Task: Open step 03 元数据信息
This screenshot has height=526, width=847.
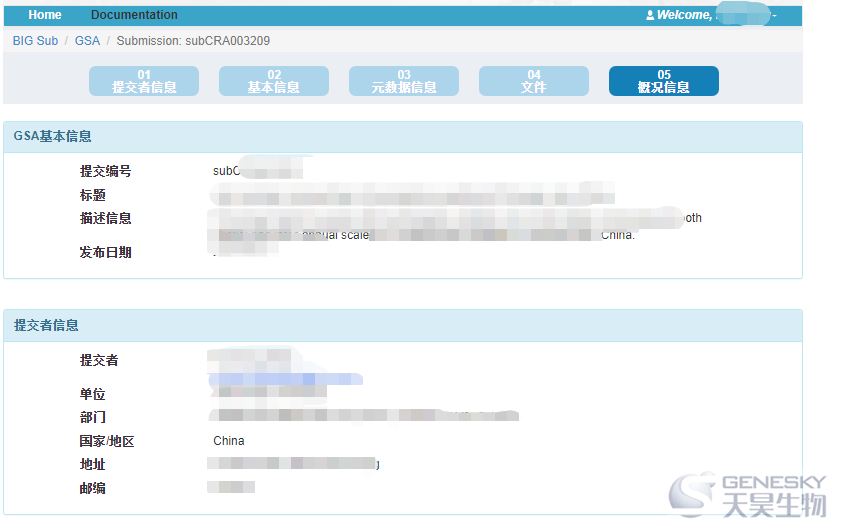Action: click(x=404, y=81)
